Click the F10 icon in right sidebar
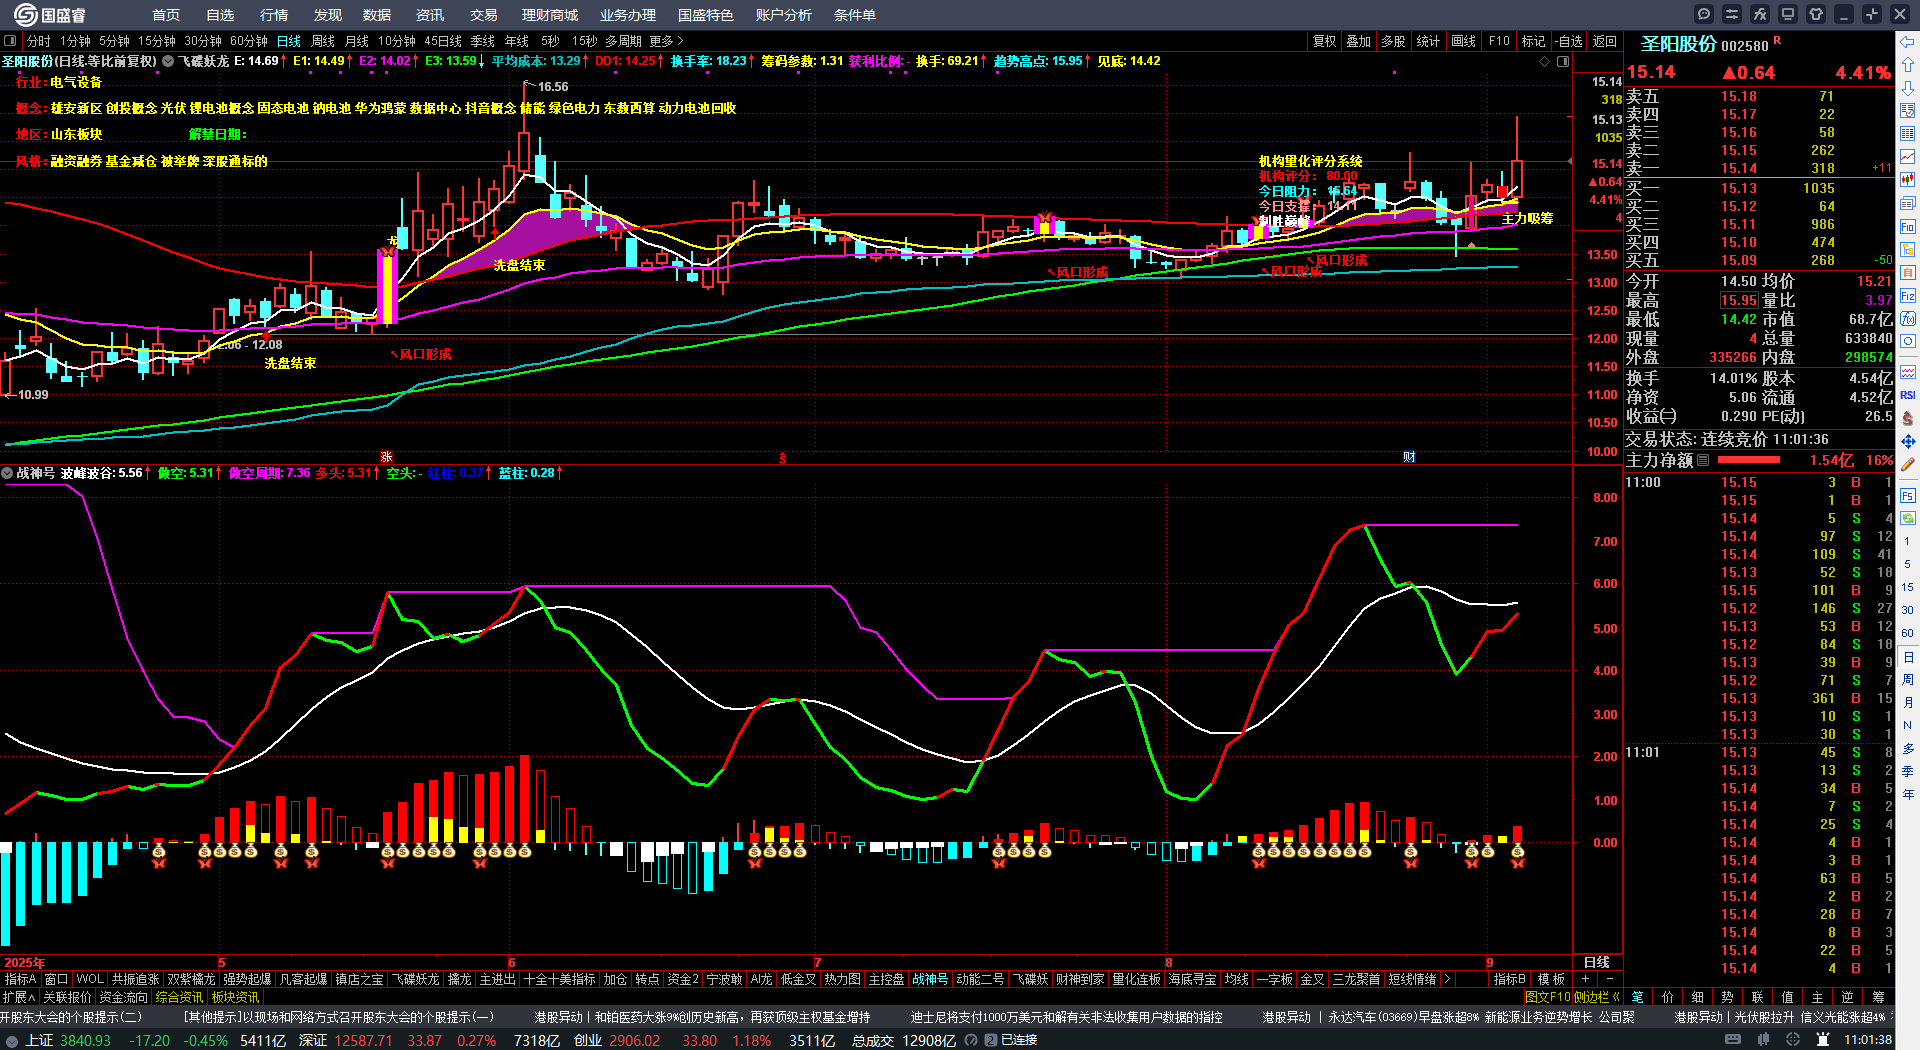 [x=1908, y=226]
